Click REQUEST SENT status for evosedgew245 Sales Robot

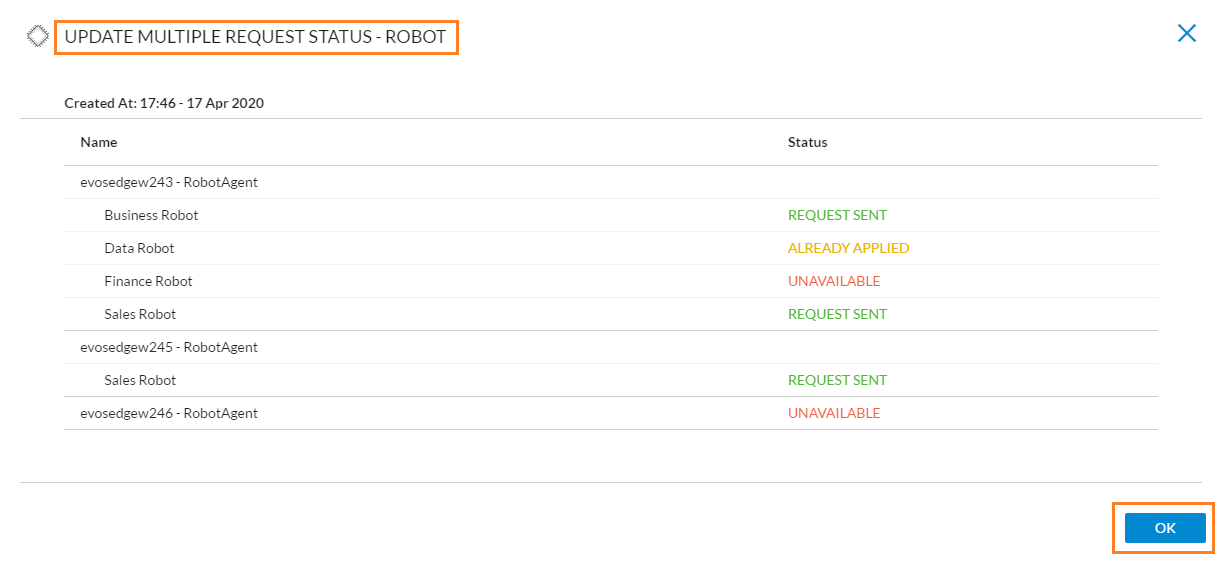(837, 380)
